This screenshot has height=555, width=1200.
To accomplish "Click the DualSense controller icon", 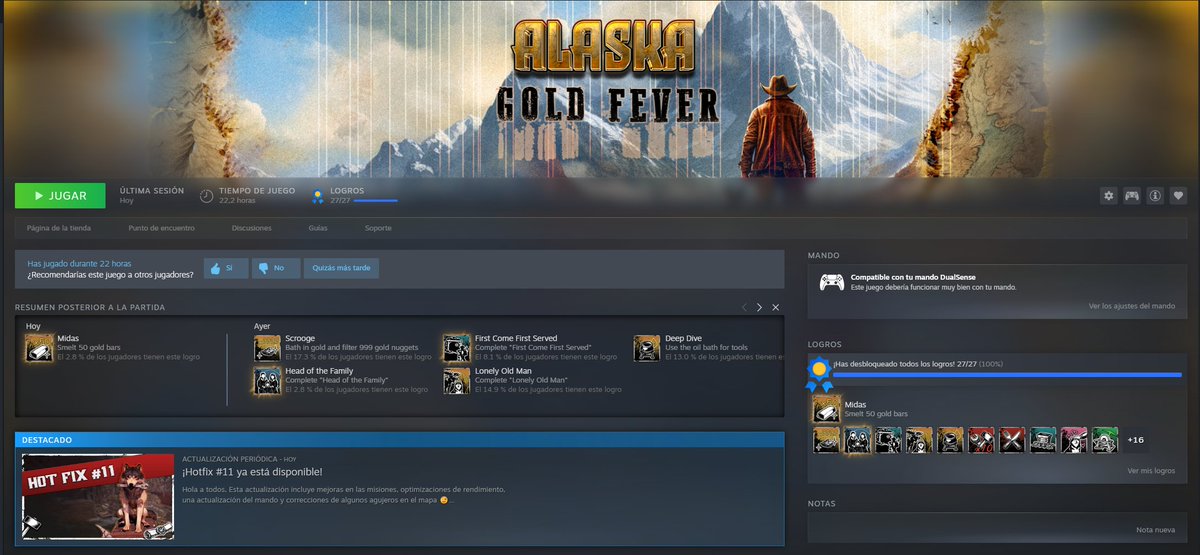I will (831, 282).
